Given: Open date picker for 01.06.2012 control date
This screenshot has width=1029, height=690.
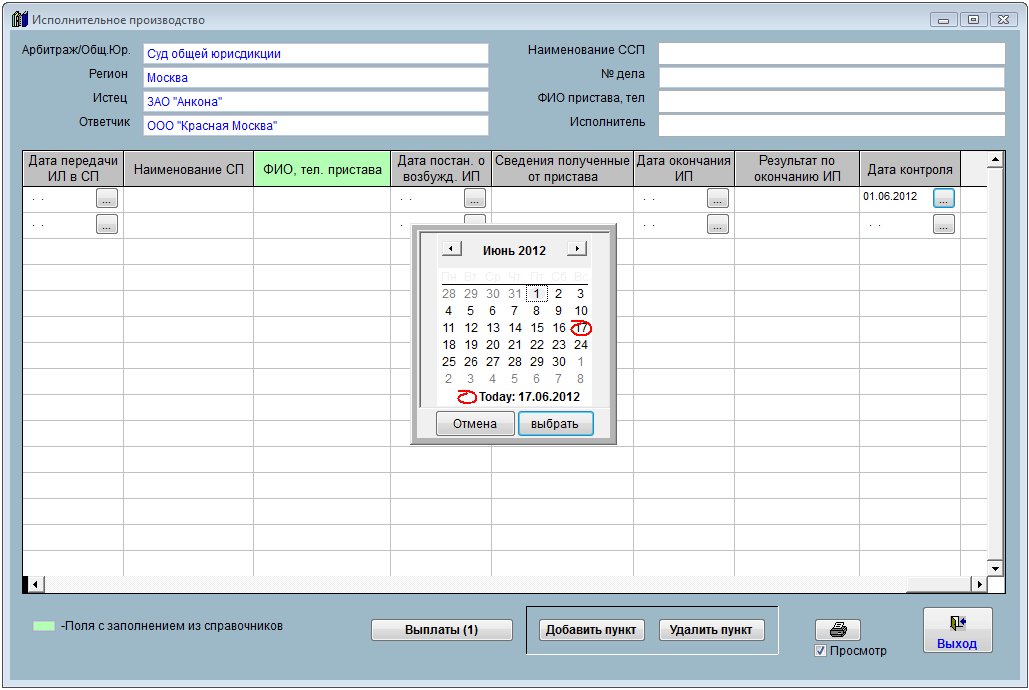Looking at the screenshot, I should tap(943, 198).
